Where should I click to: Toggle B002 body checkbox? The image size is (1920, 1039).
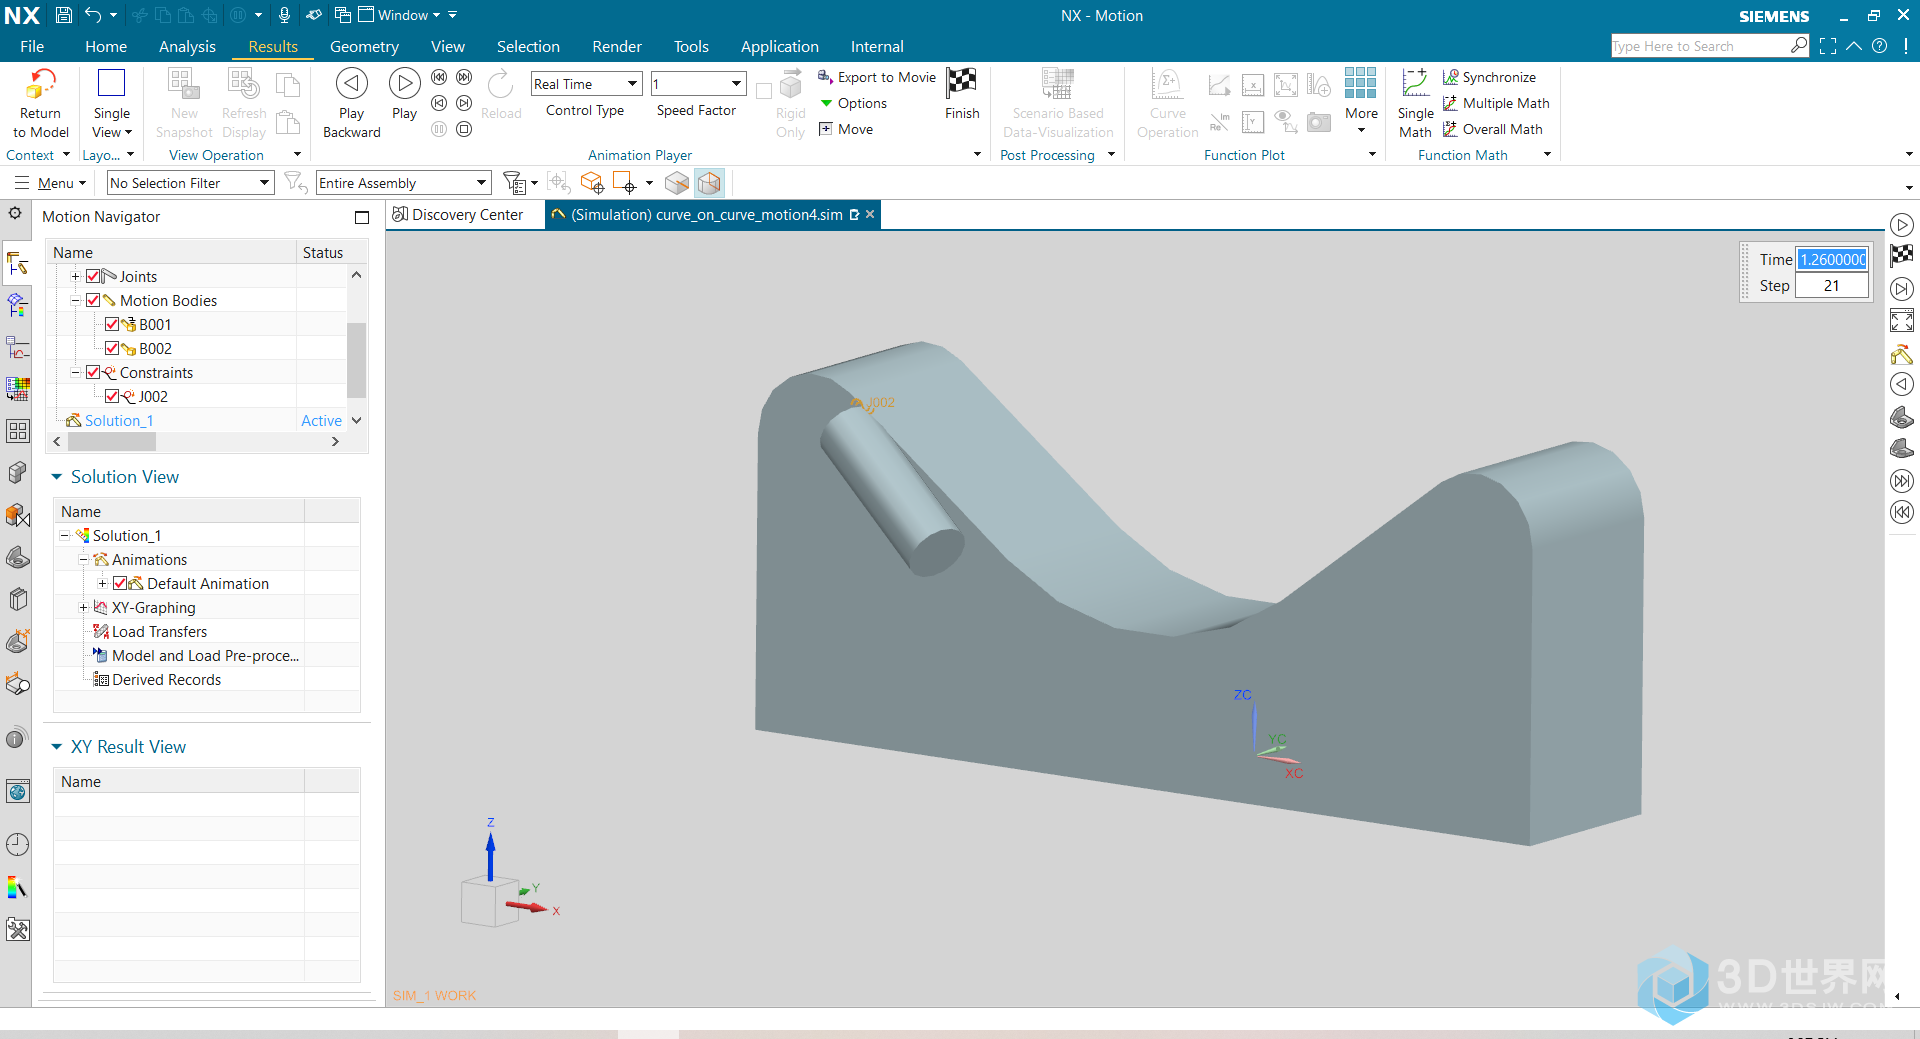[x=112, y=348]
